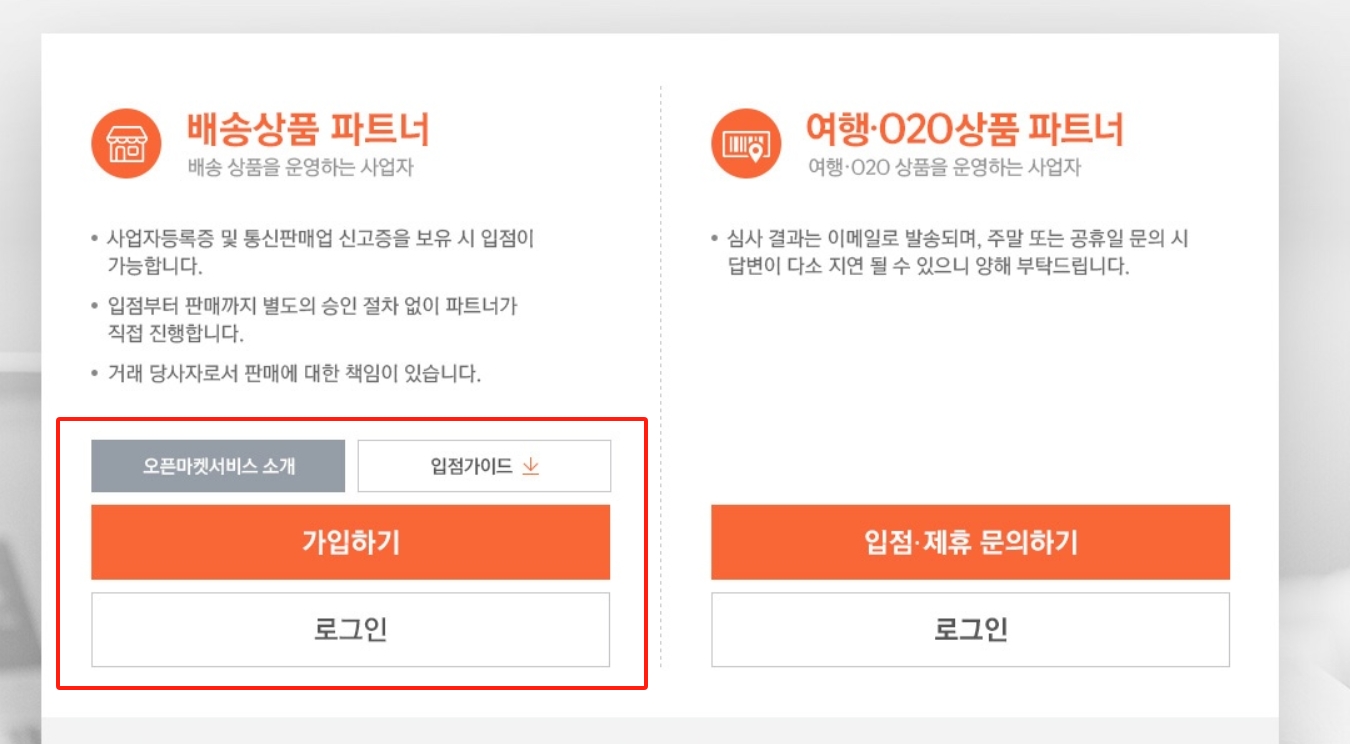Select the 여행·O2O상품 파트너 heading
This screenshot has height=744, width=1350.
[x=965, y=130]
